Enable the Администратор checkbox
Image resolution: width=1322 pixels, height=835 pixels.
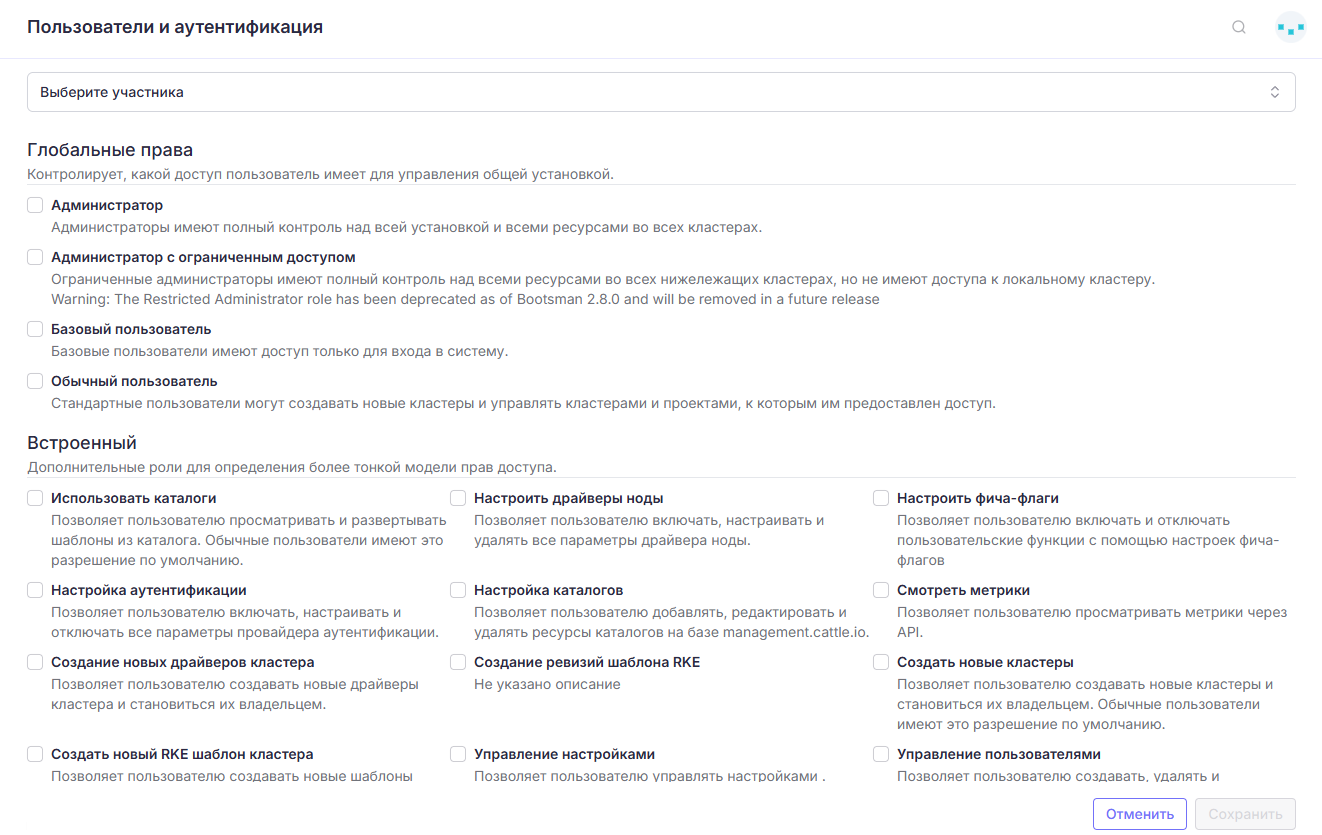35,205
